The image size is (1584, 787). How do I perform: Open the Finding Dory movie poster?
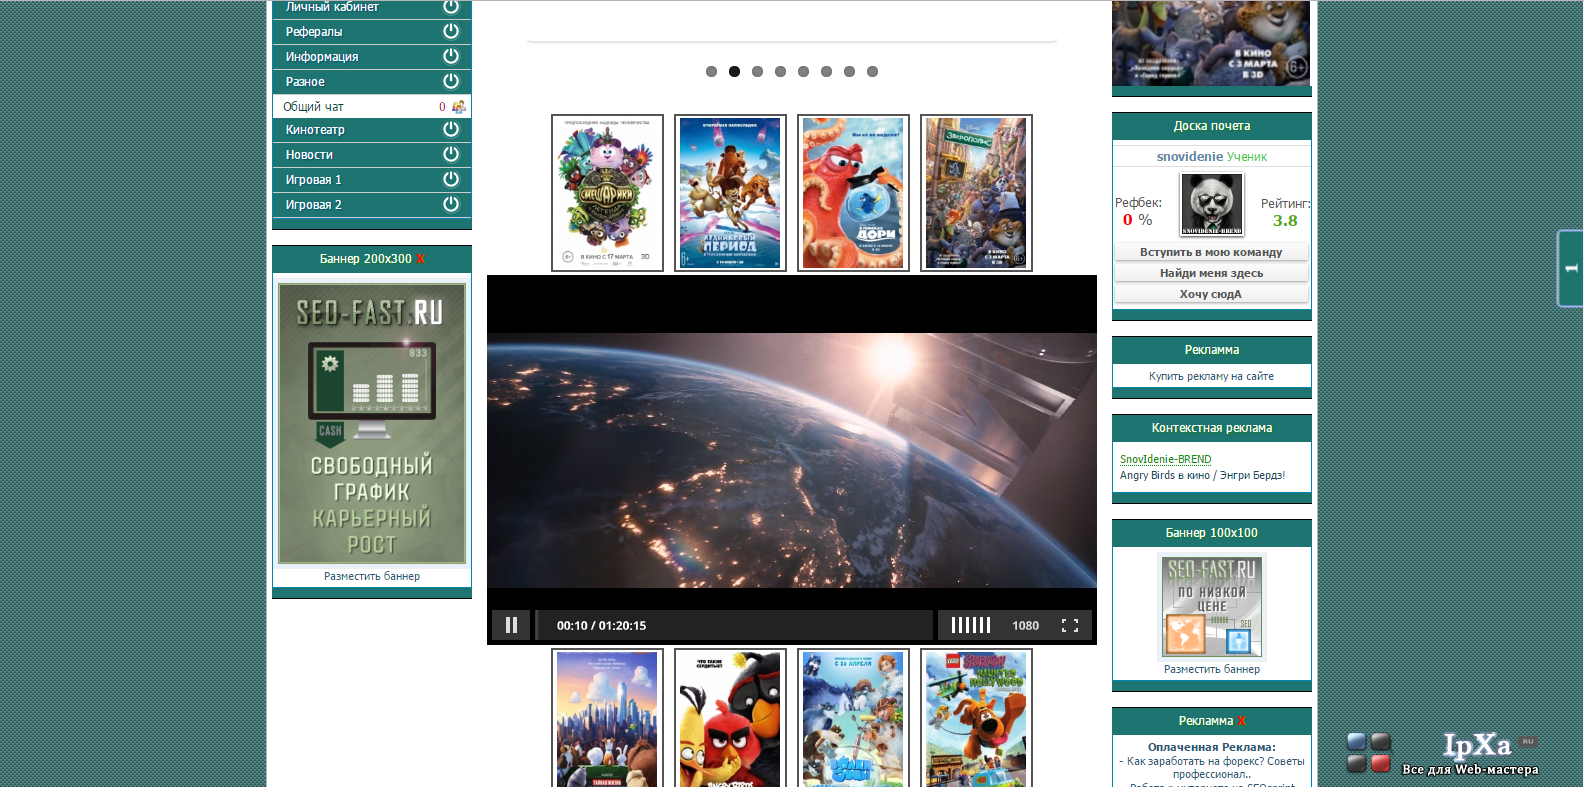(853, 193)
